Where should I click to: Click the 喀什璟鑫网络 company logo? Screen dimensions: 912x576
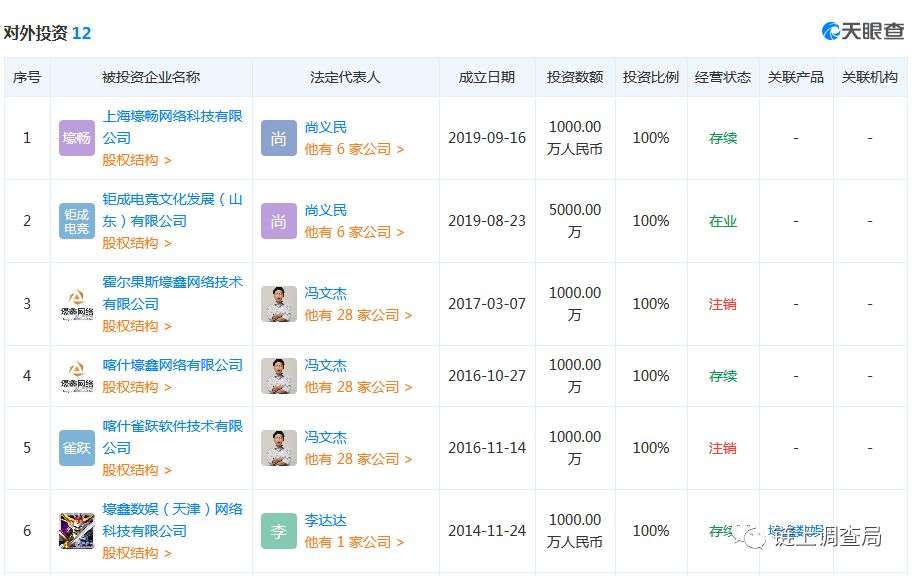pyautogui.click(x=77, y=376)
